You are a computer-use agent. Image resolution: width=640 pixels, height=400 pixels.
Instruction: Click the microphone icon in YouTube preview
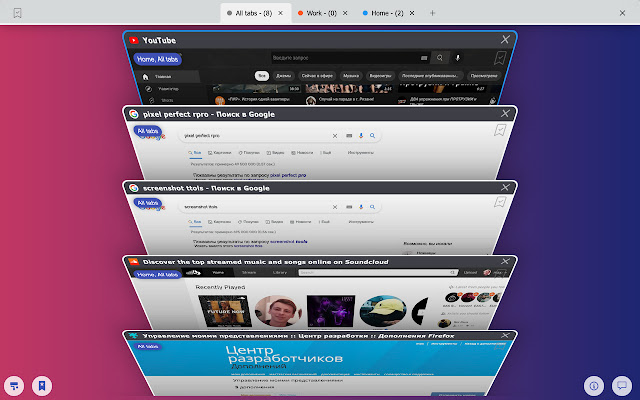pos(458,58)
